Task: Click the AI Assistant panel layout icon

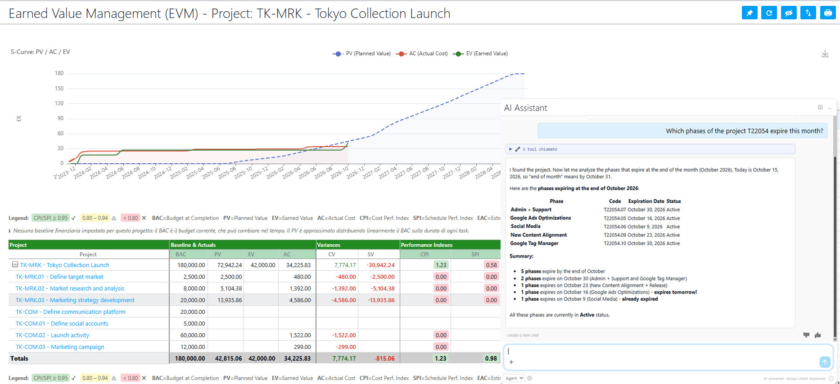Action: click(x=820, y=108)
